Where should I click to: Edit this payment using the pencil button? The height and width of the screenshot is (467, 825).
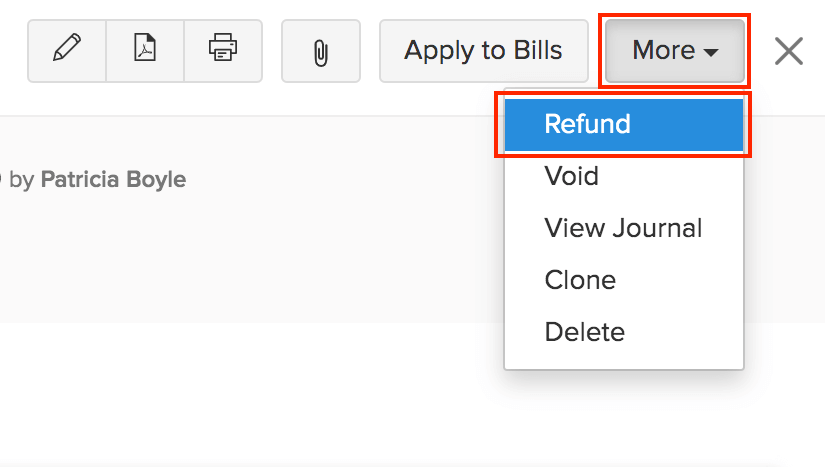[x=67, y=49]
